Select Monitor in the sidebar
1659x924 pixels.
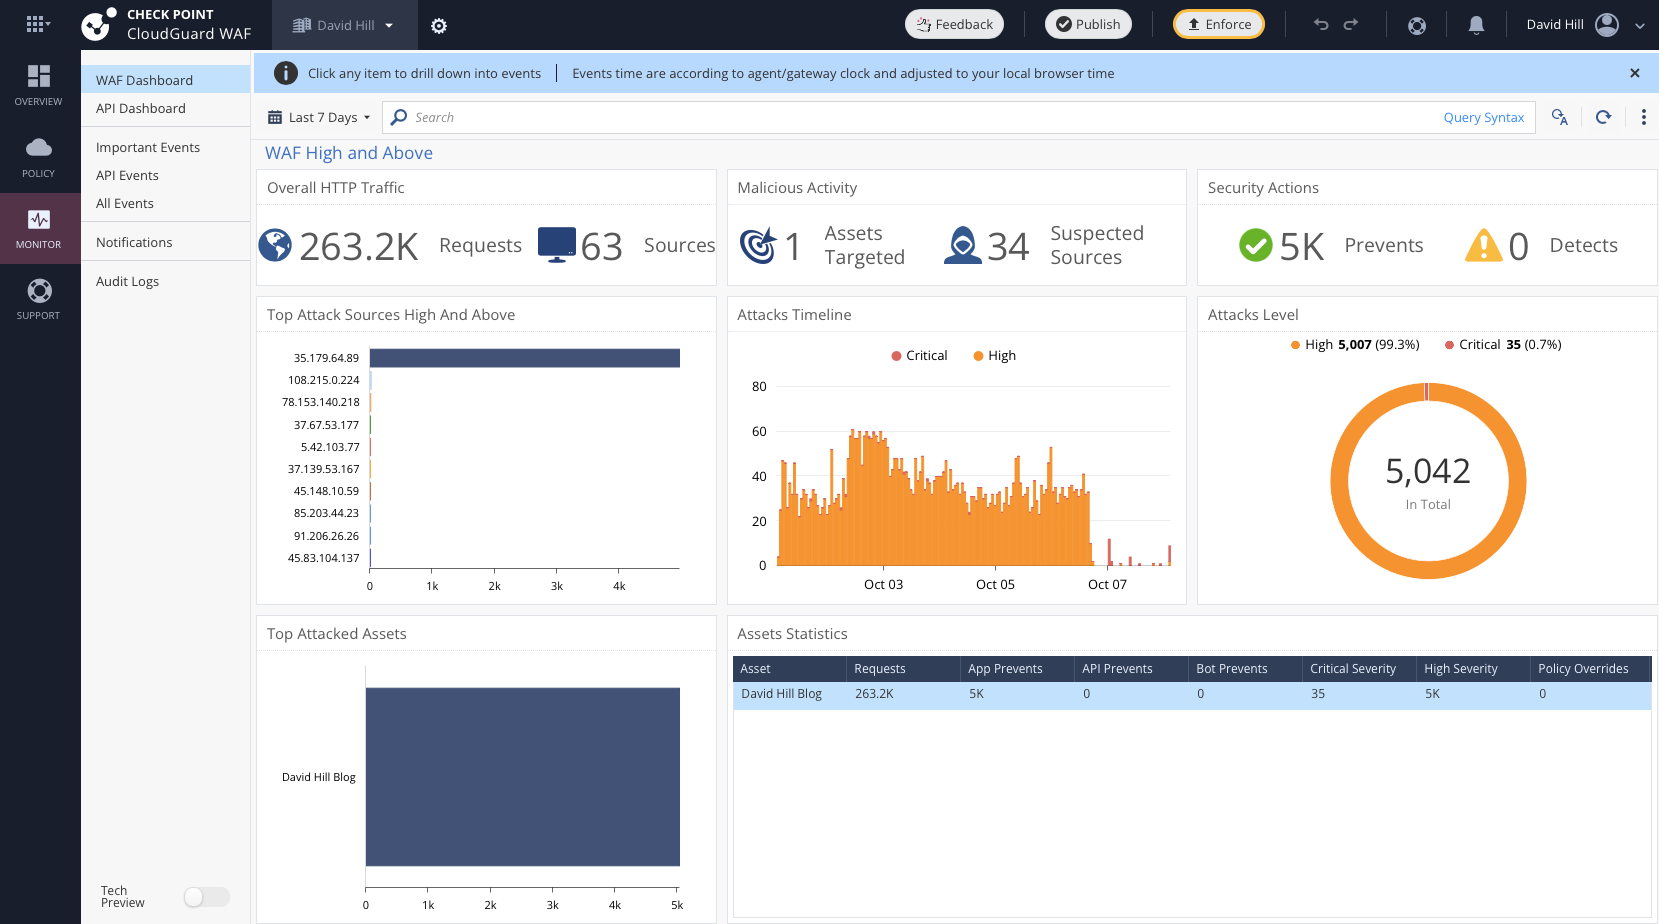39,228
